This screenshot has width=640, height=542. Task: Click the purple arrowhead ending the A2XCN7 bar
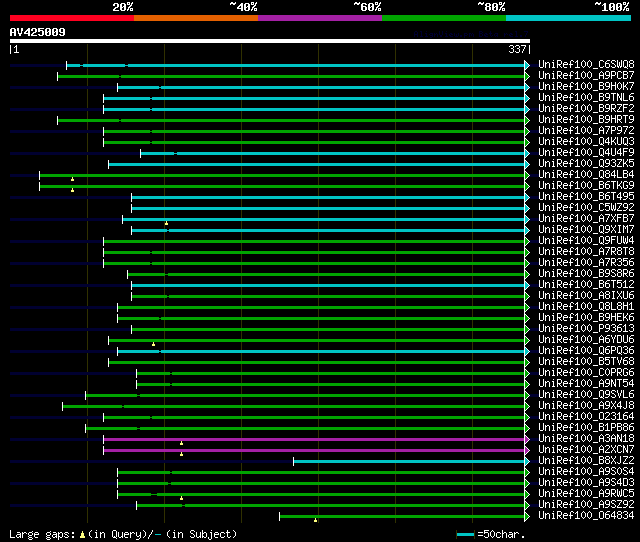(527, 451)
